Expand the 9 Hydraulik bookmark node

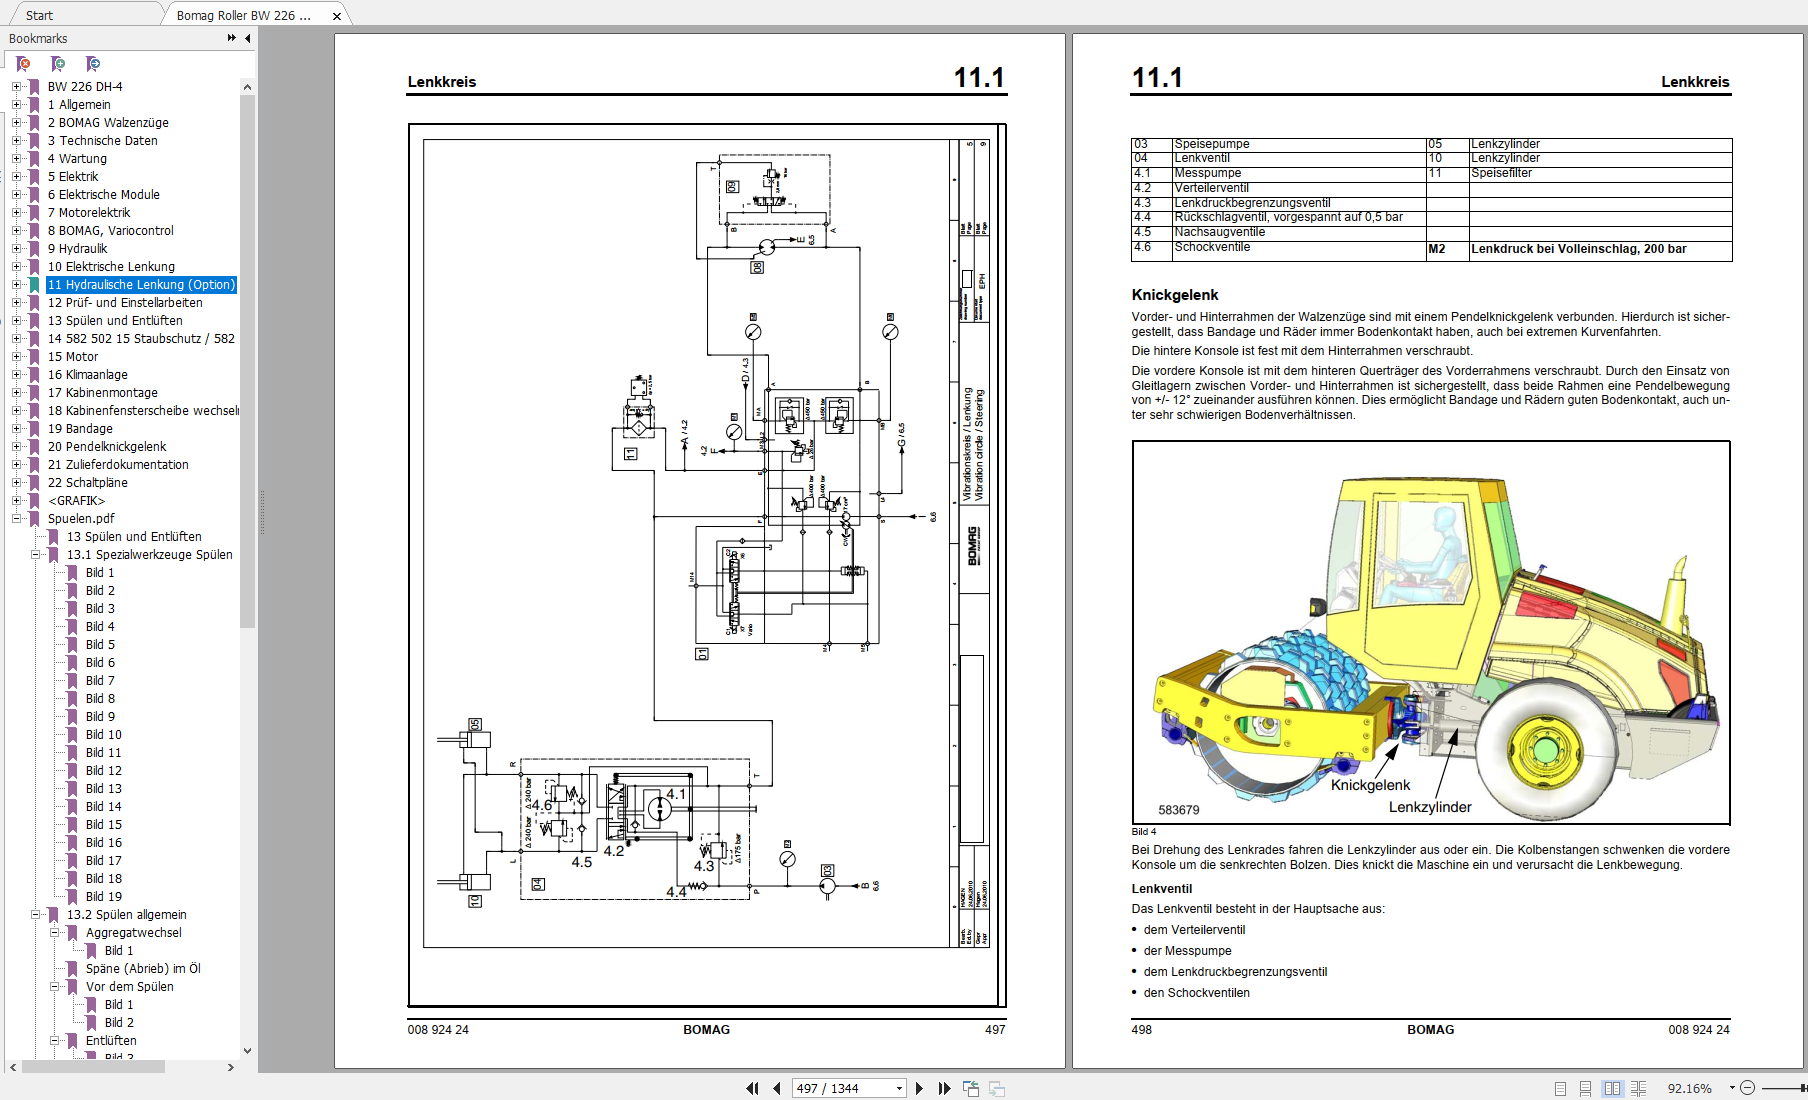pyautogui.click(x=16, y=249)
